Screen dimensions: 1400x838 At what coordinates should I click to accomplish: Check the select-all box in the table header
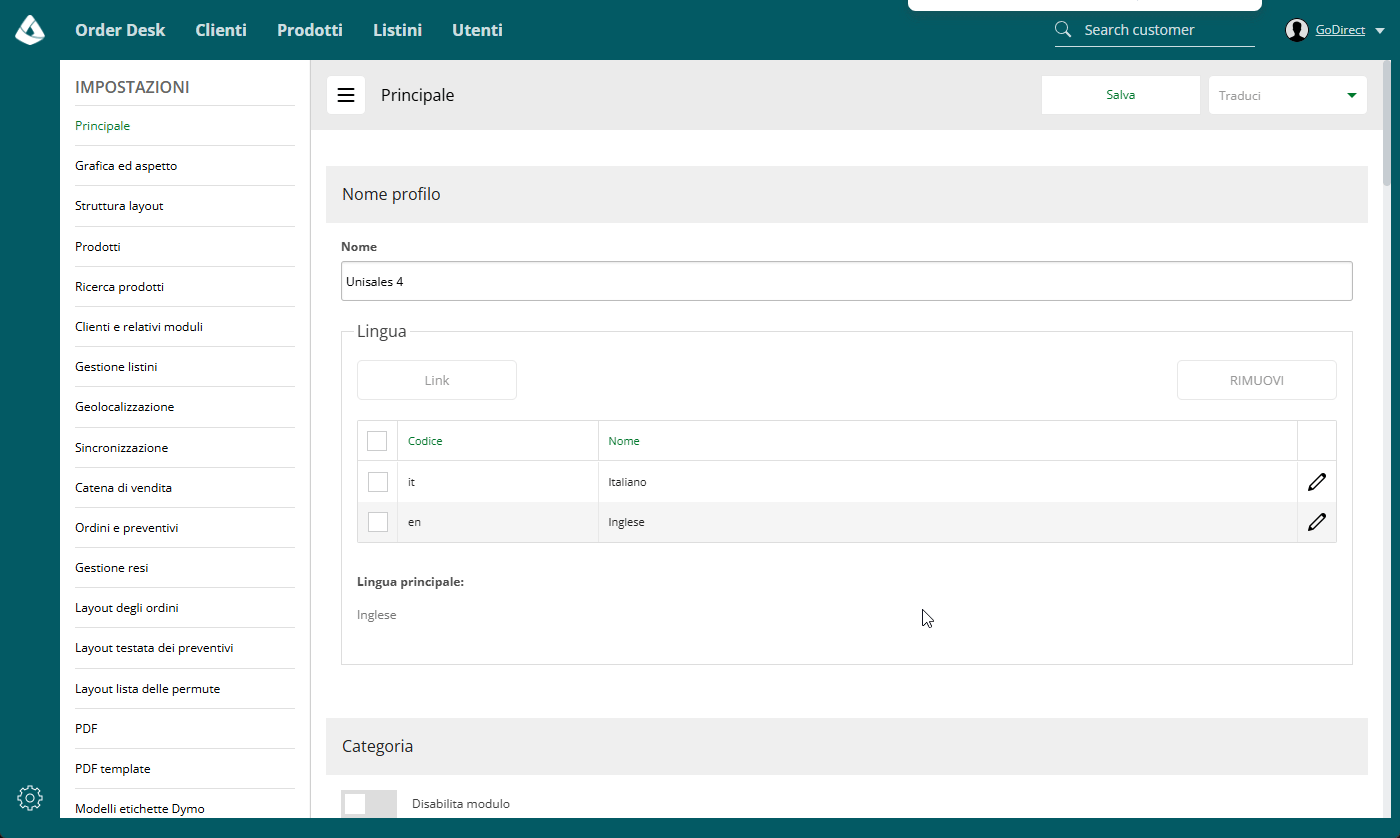click(377, 441)
